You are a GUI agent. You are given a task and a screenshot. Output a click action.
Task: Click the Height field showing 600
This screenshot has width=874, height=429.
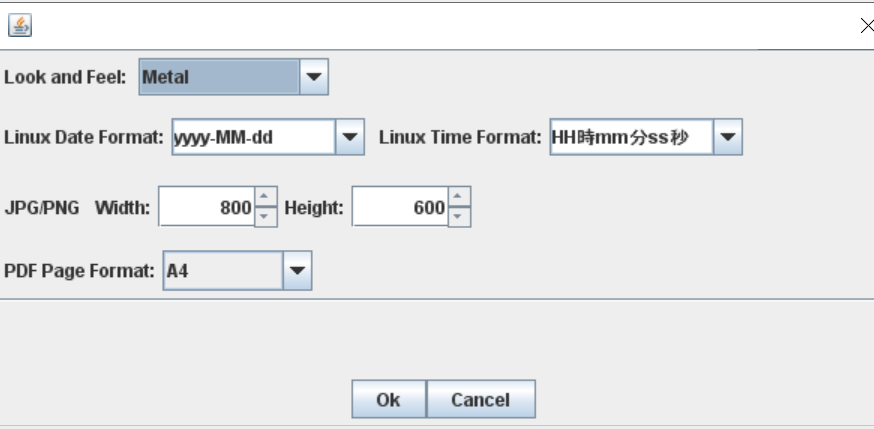tap(400, 207)
